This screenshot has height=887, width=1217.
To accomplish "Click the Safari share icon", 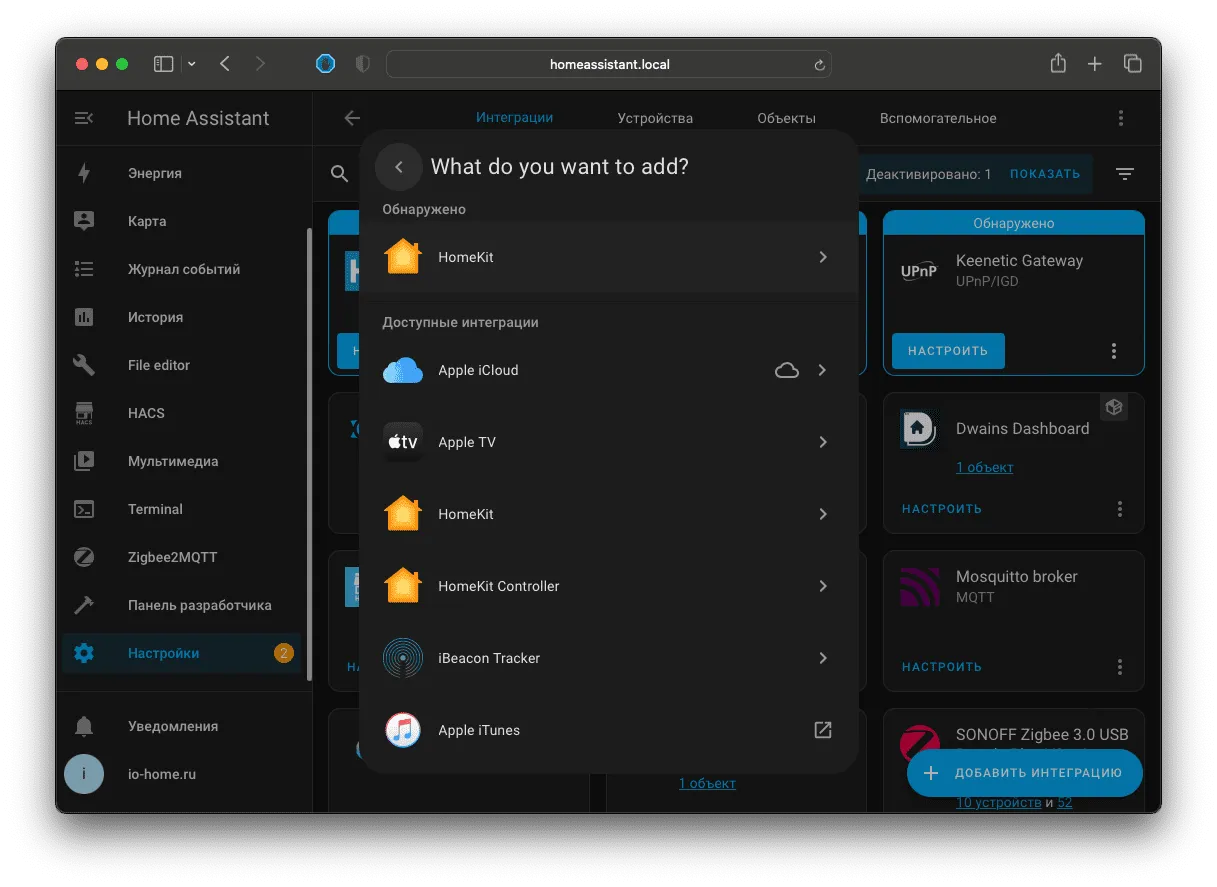I will [x=1058, y=63].
